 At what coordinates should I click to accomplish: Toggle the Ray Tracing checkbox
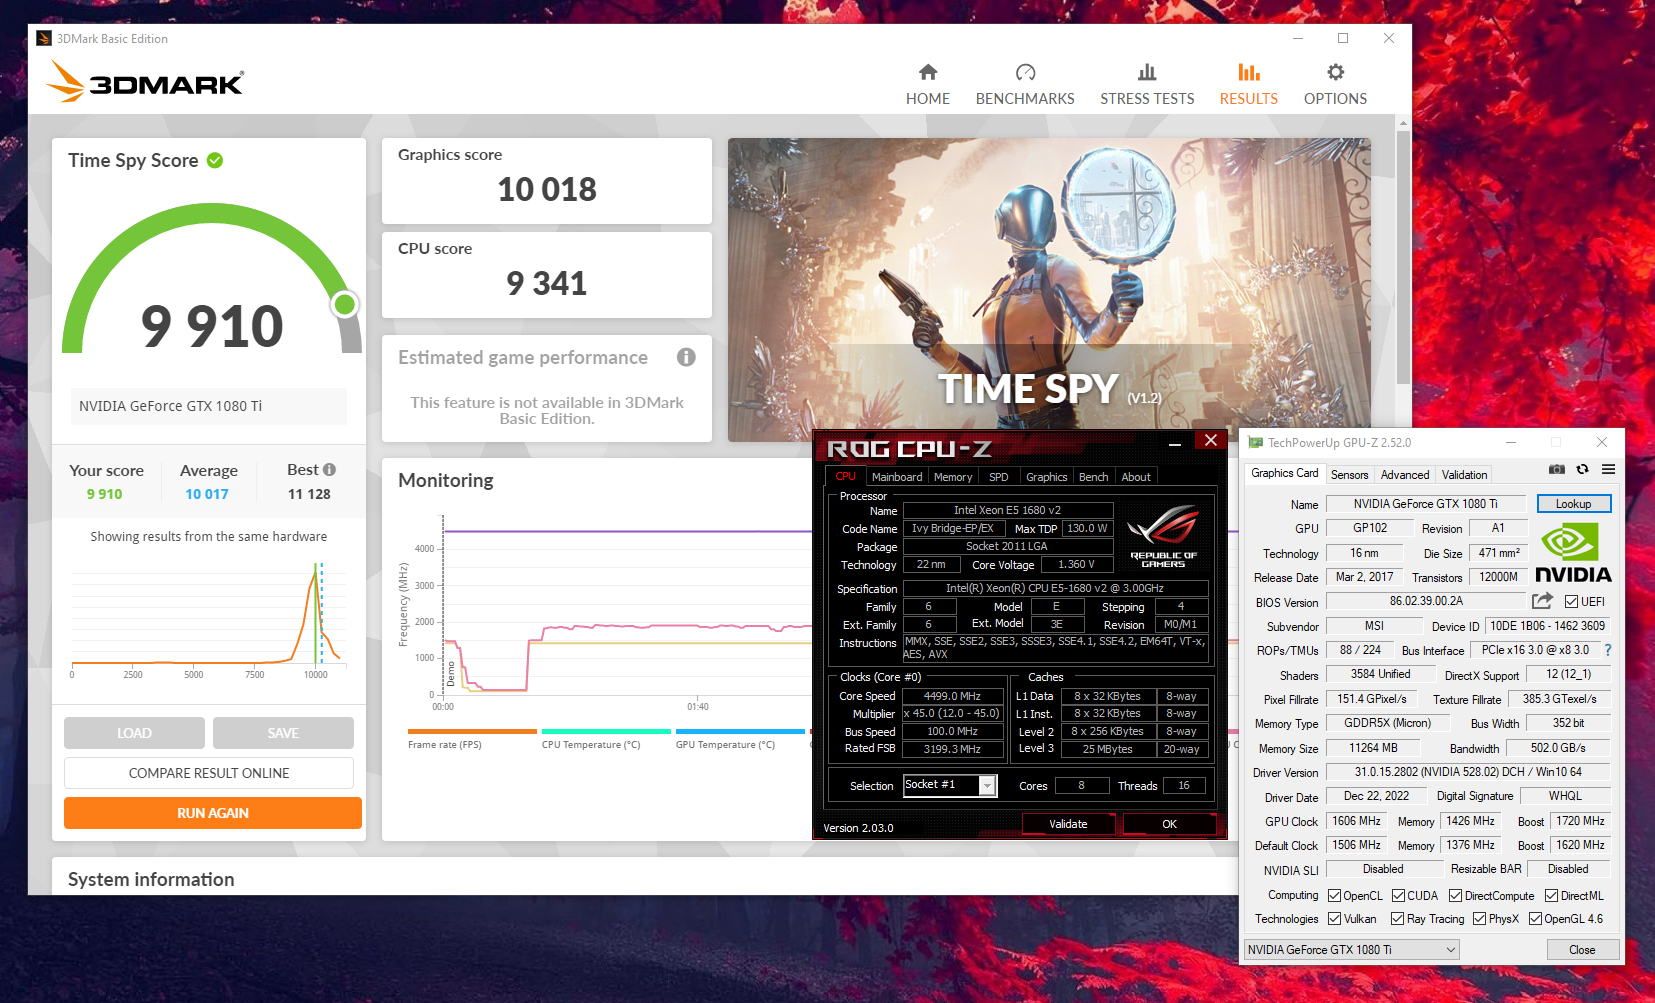coord(1397,919)
